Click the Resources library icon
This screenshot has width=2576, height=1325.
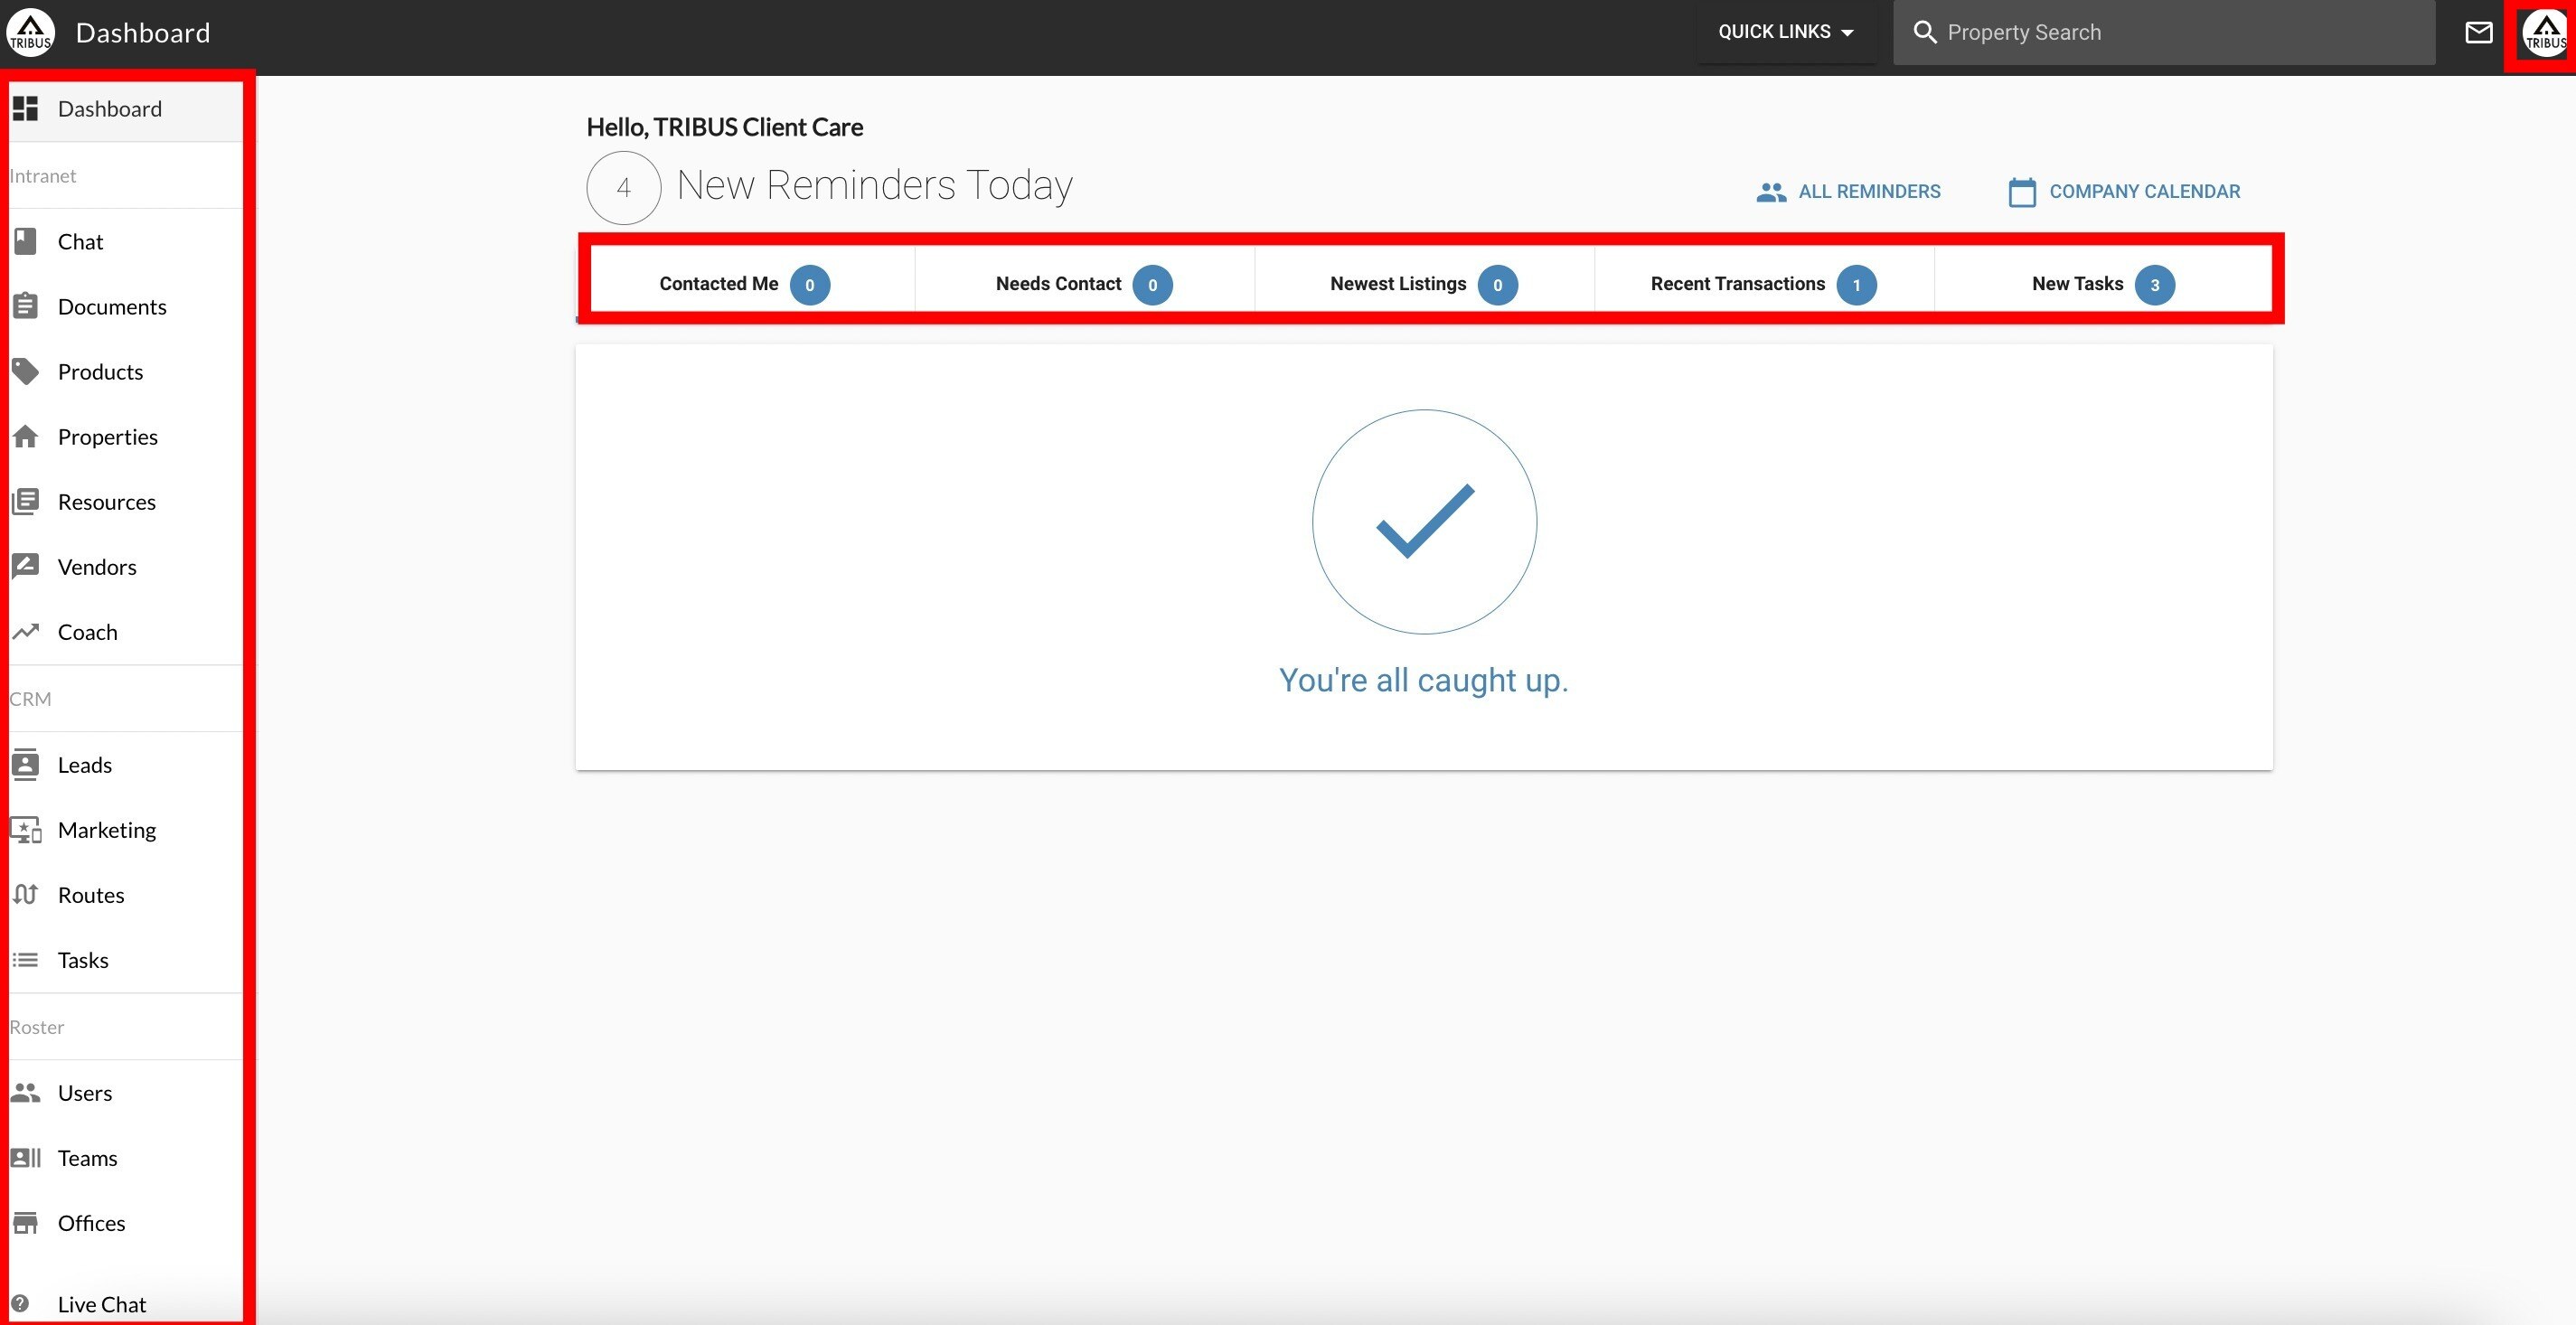[25, 501]
